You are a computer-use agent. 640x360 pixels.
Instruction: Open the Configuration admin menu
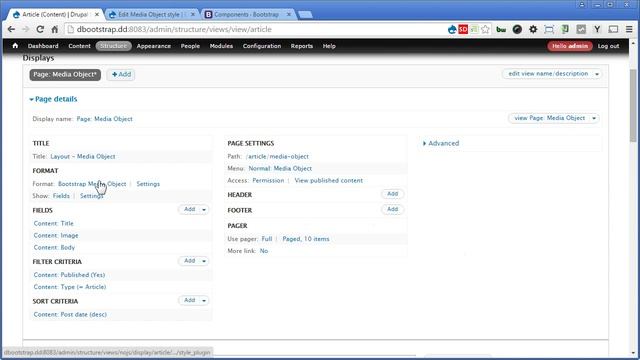pos(262,46)
